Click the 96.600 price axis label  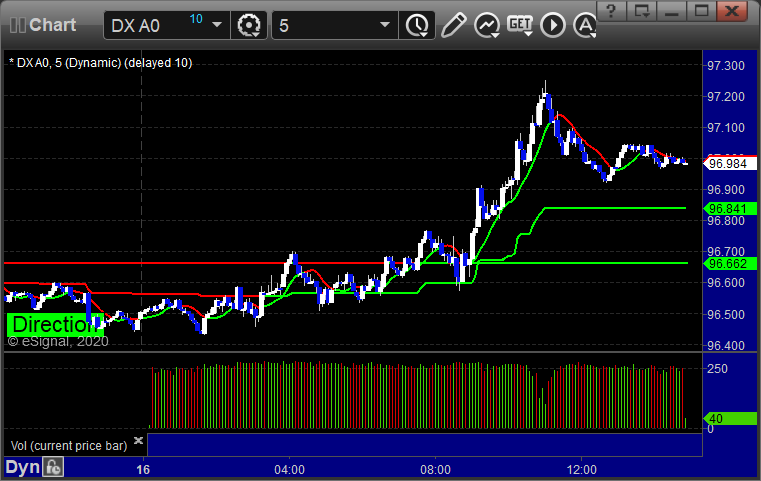click(726, 282)
